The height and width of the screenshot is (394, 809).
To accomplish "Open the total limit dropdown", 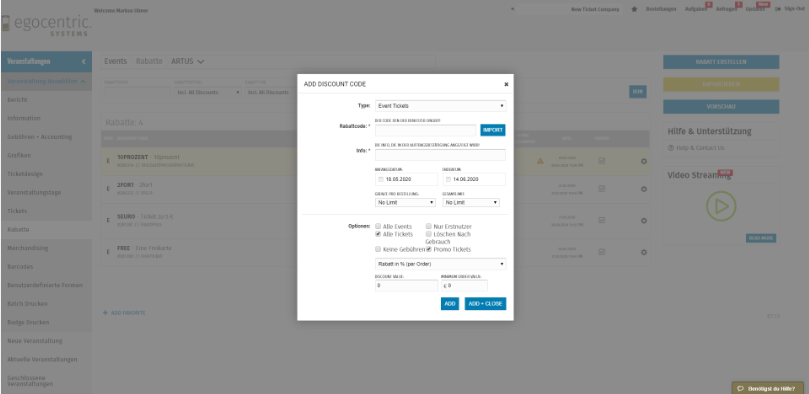I will [x=471, y=203].
